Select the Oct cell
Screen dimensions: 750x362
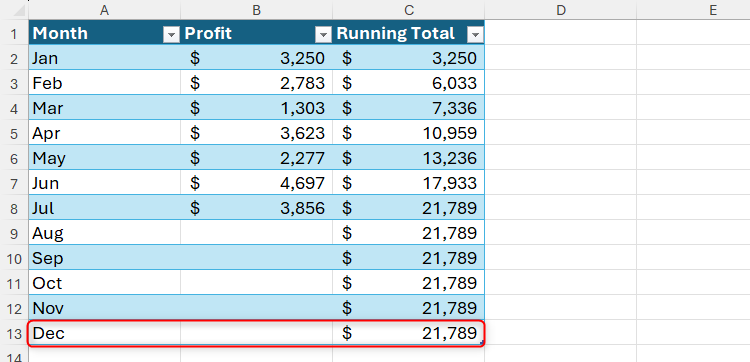(x=104, y=283)
